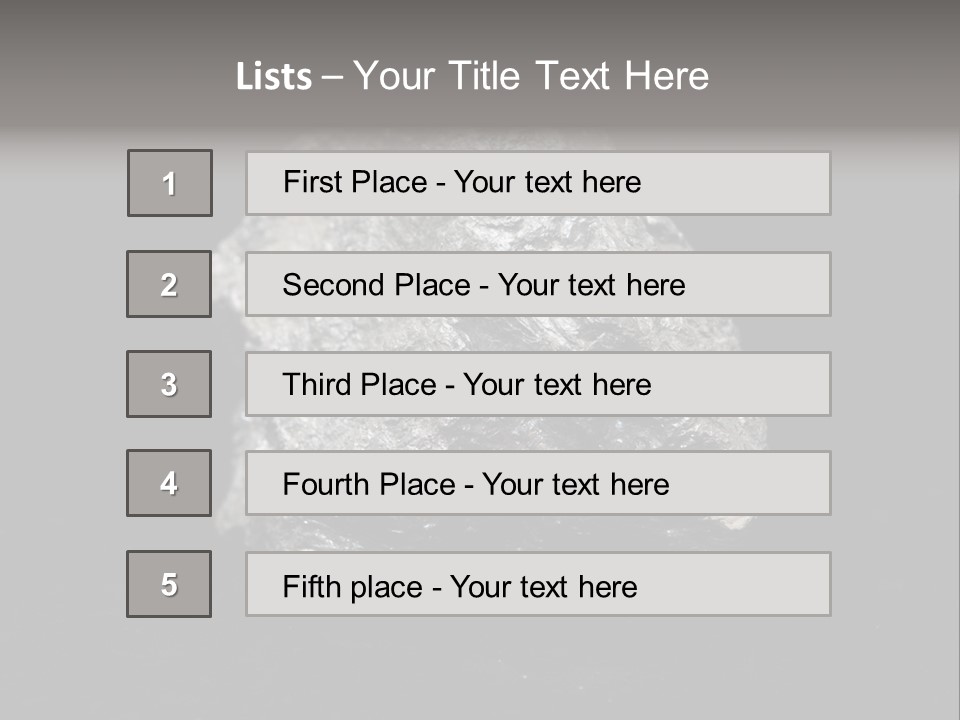Screen dimensions: 960x720
Task: Click 'Your text here' in the Third Place row
Action: pos(557,385)
